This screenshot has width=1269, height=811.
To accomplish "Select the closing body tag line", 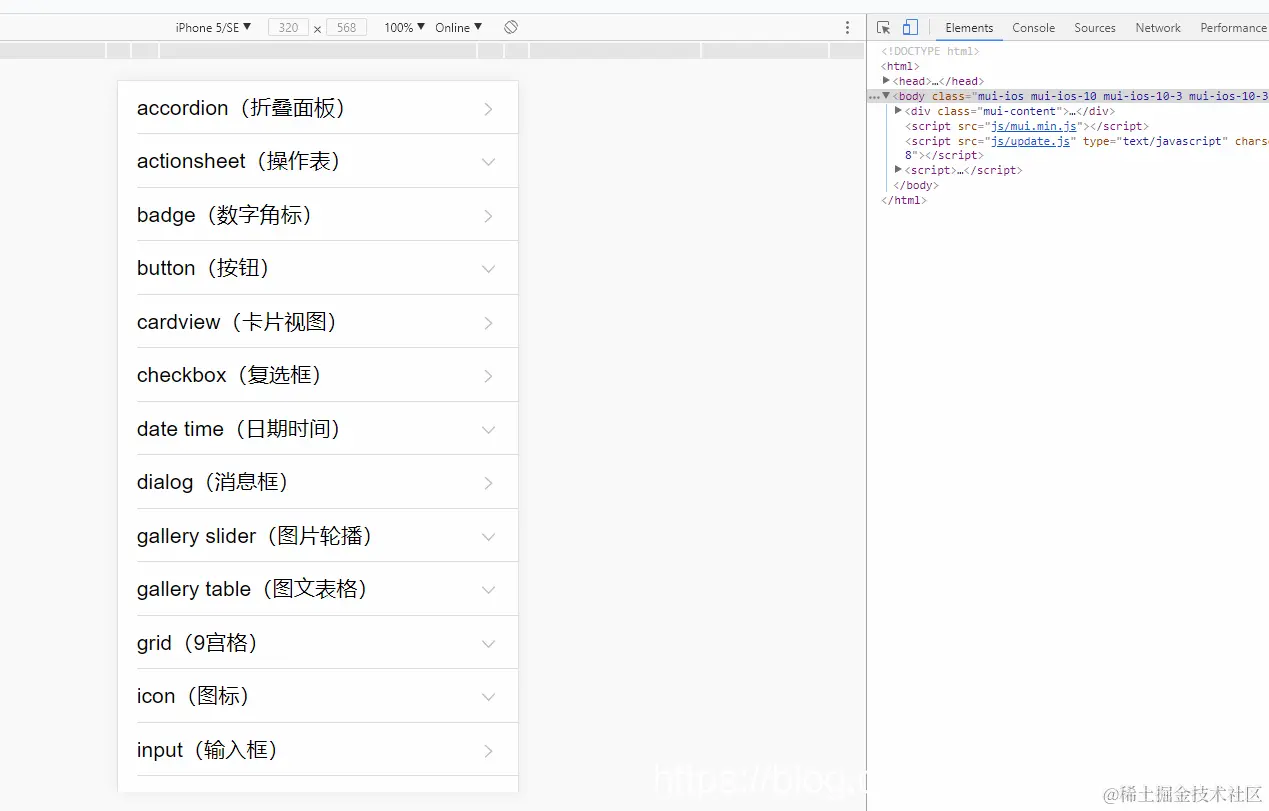I will click(916, 185).
